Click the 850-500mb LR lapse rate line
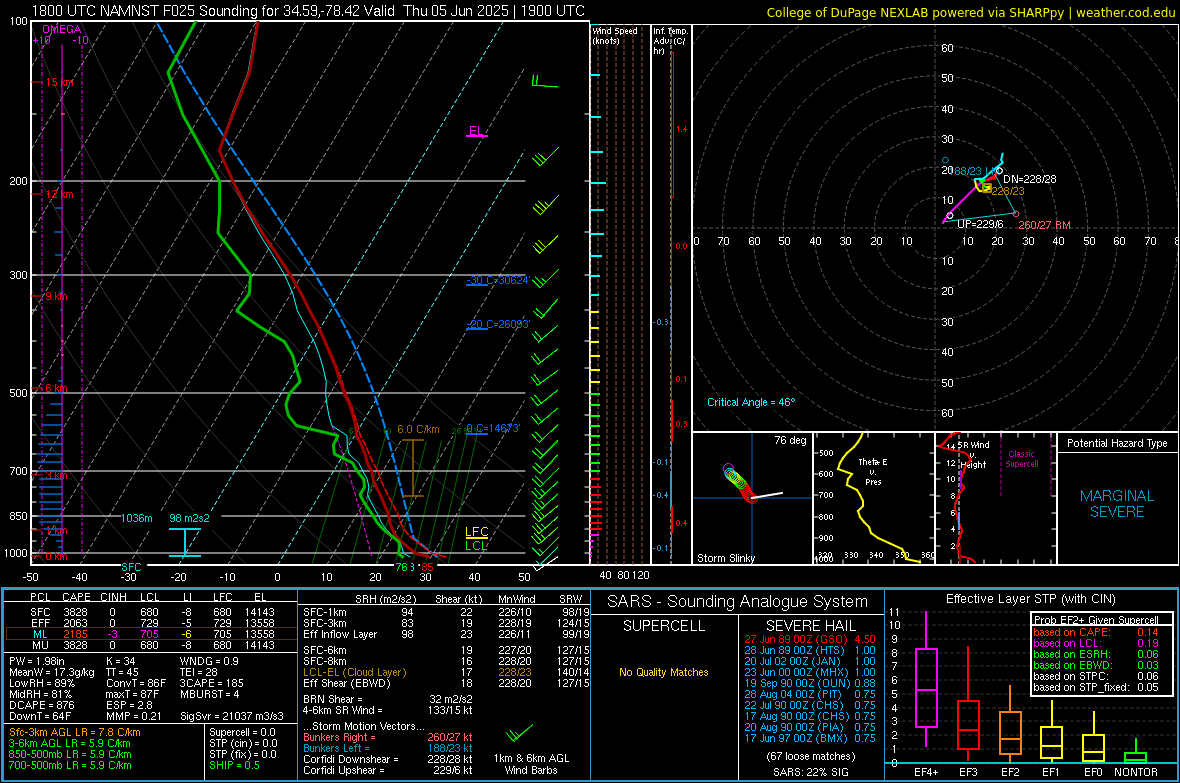Viewport: 1180px width, 783px height. (x=70, y=754)
